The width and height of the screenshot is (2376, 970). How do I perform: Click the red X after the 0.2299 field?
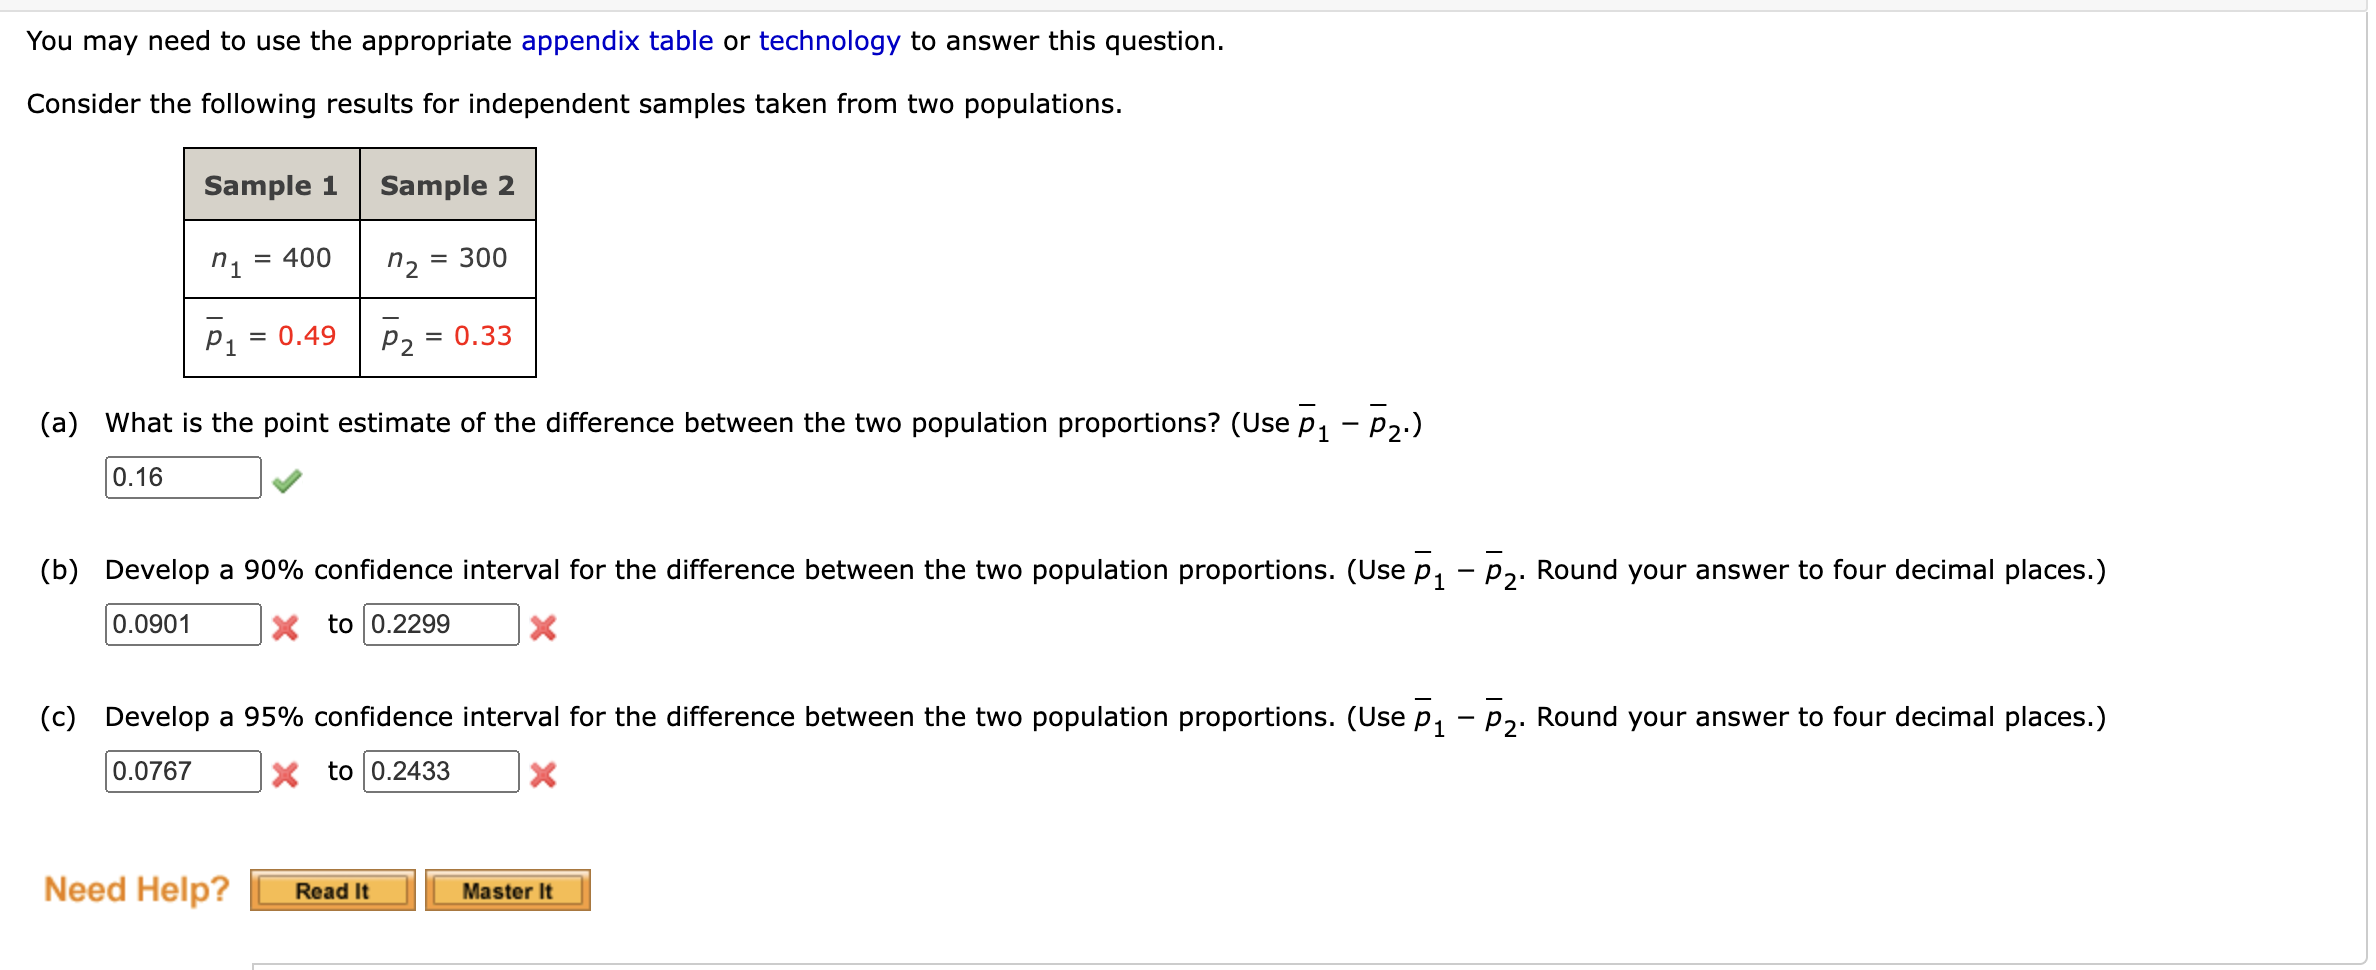click(x=541, y=628)
